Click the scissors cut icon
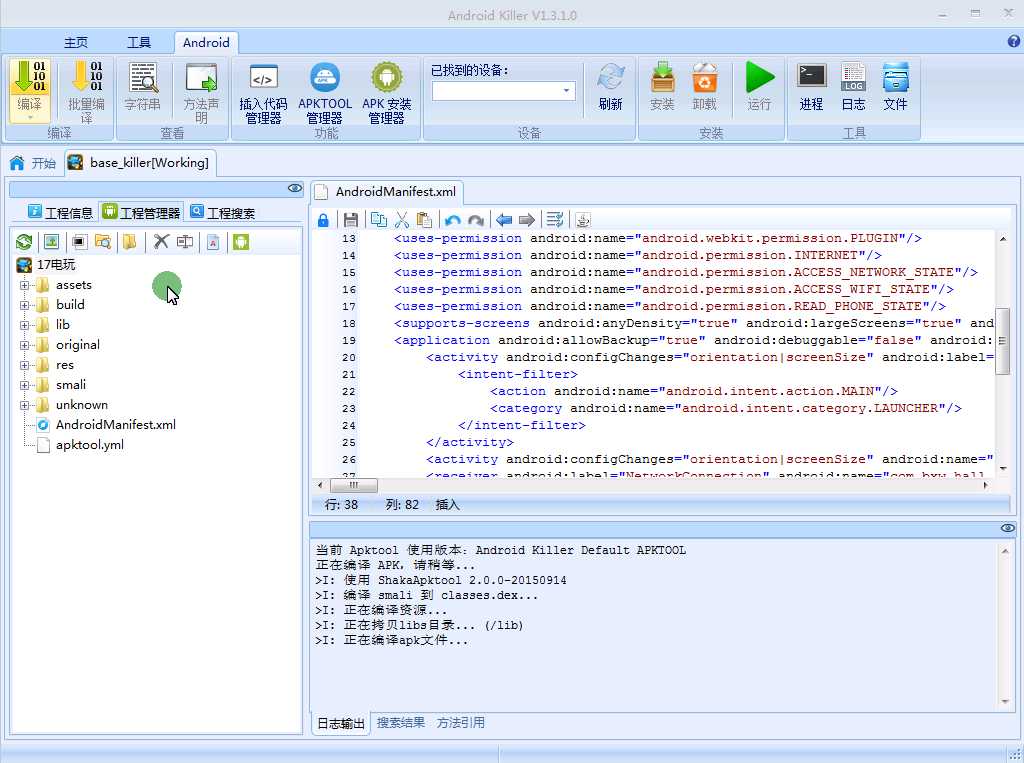Image resolution: width=1024 pixels, height=763 pixels. coord(402,220)
